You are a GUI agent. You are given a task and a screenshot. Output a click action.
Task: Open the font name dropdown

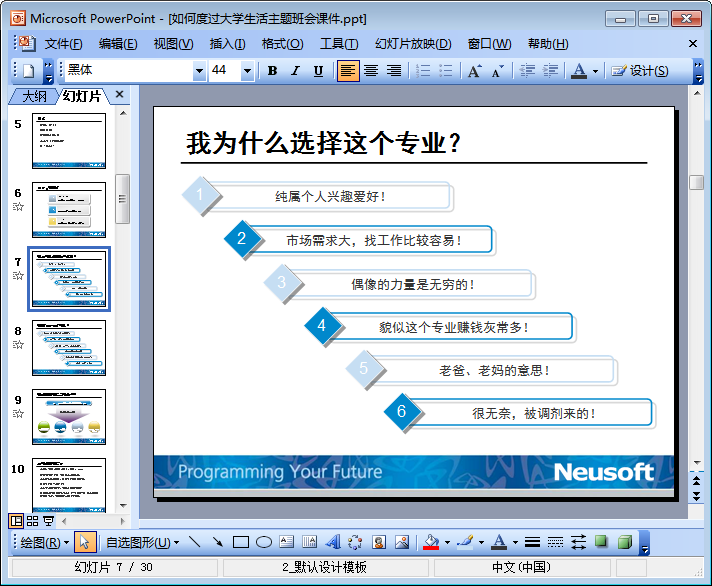pyautogui.click(x=199, y=71)
